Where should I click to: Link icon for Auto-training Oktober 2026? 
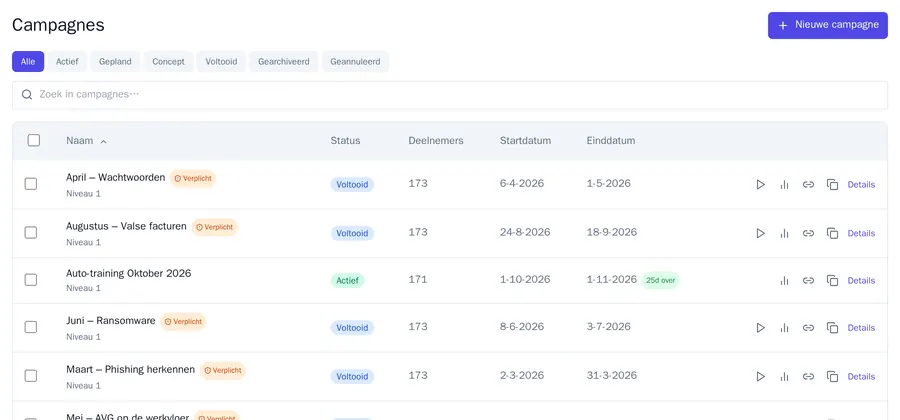[x=808, y=281]
